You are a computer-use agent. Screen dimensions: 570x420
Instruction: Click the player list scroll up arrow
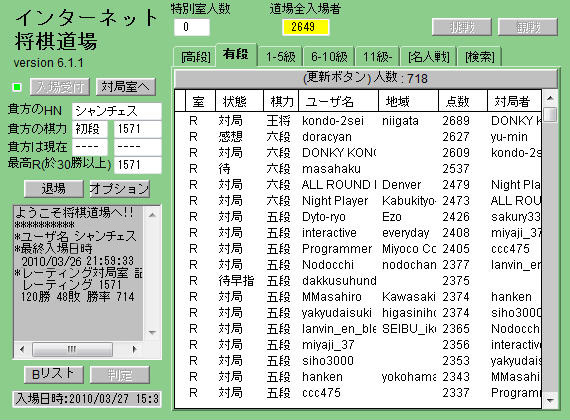(x=550, y=98)
